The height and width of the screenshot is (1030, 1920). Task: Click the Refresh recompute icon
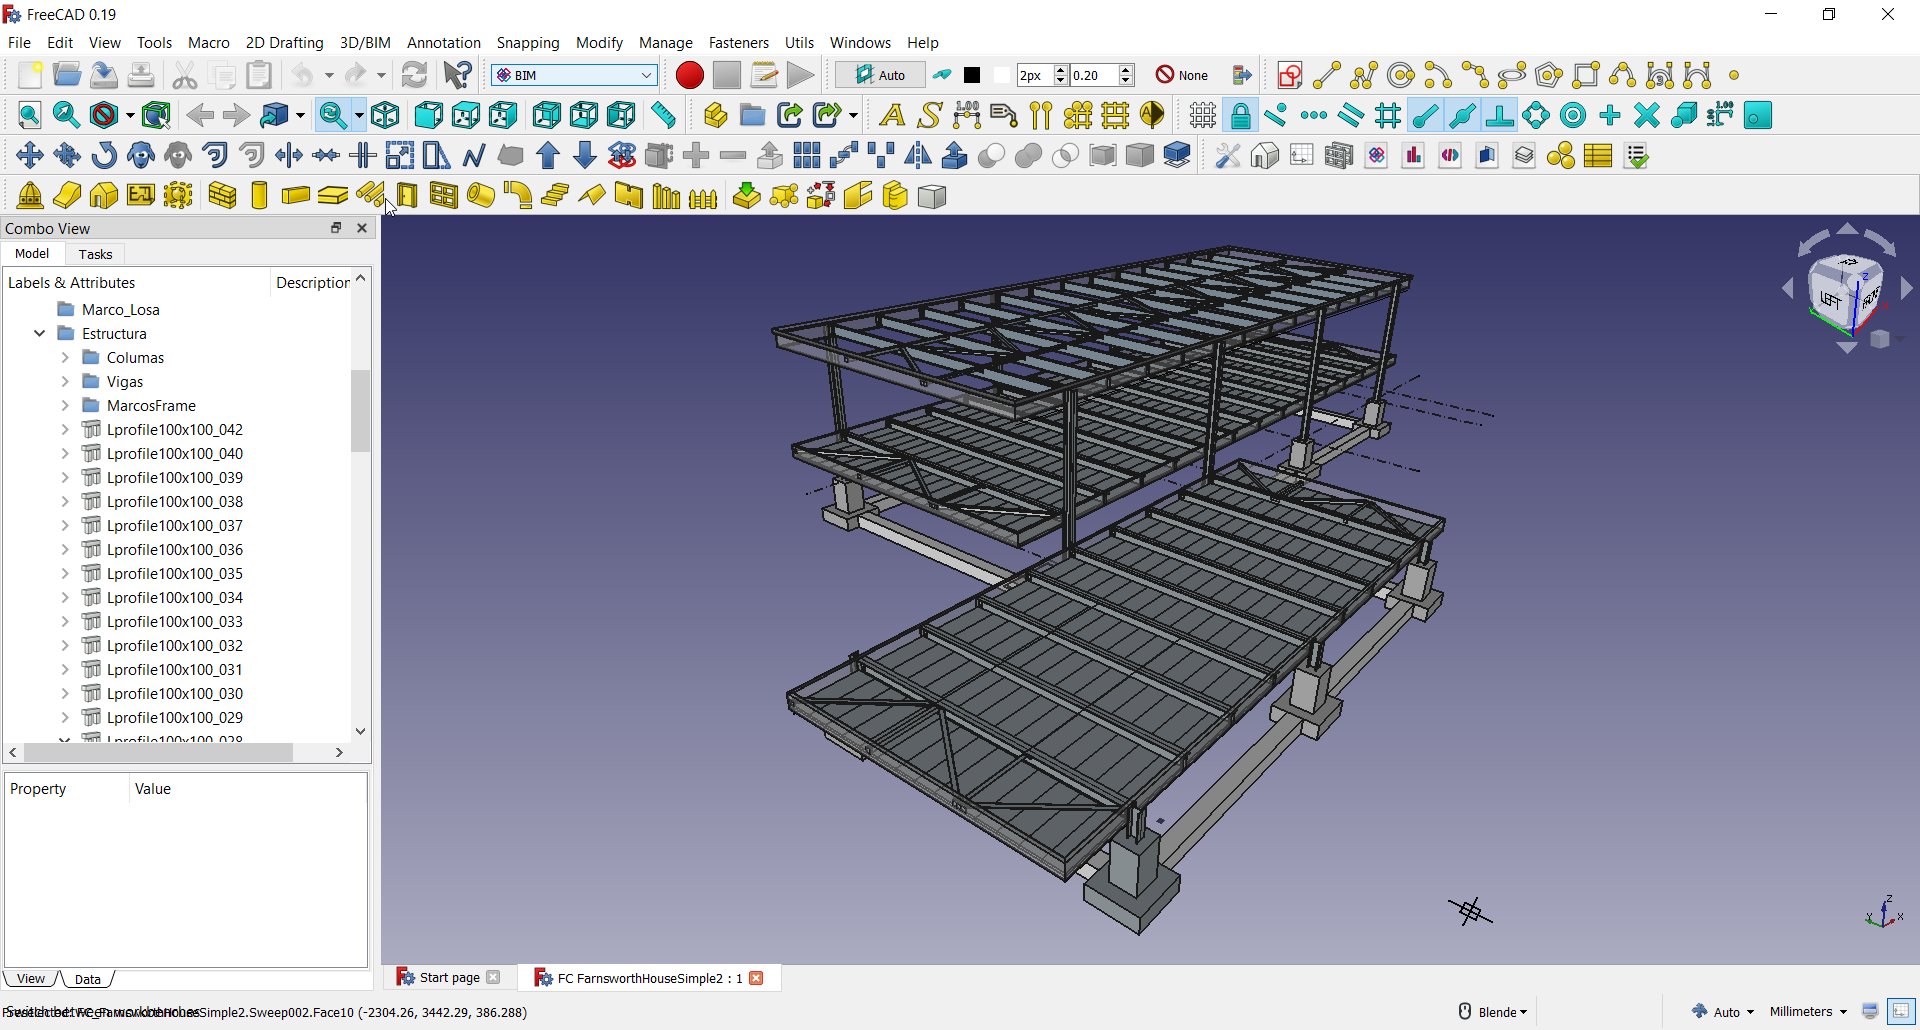coord(414,75)
